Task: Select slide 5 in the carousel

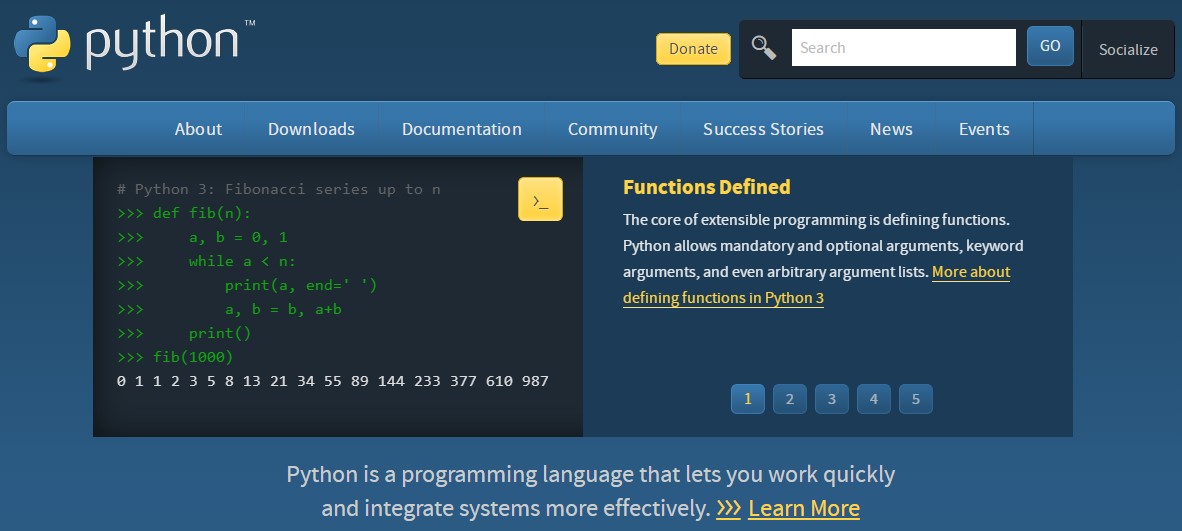Action: (916, 399)
